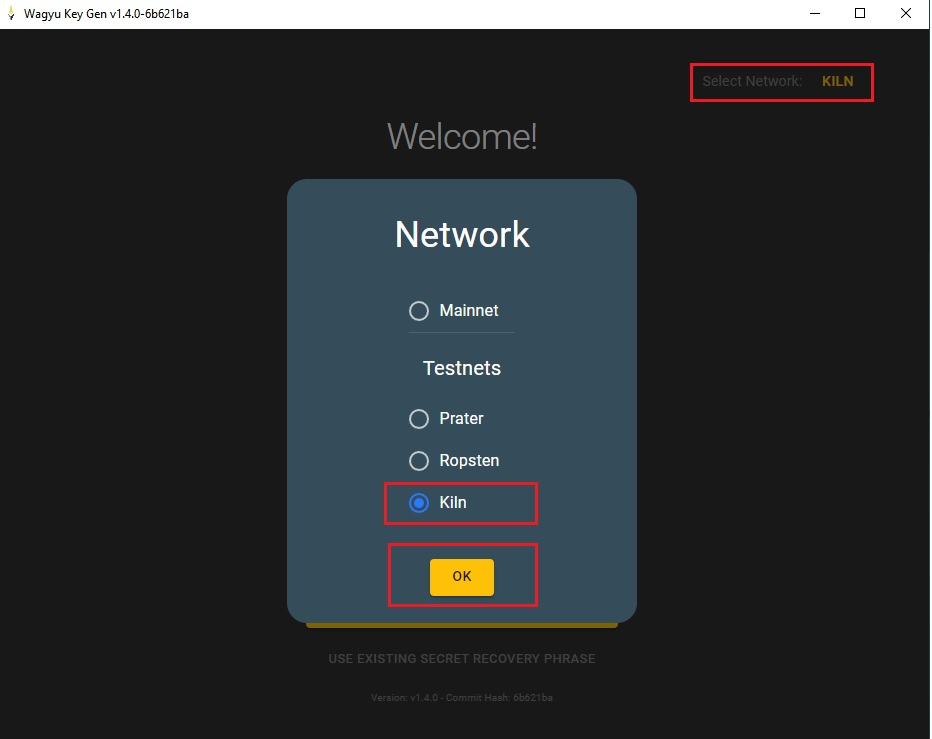Minimize the Wagyu Key Gen window

tap(815, 13)
